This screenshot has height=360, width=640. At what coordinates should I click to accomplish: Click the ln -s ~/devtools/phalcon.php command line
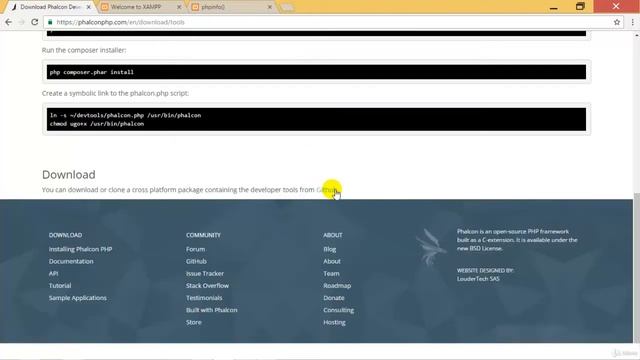(125, 116)
